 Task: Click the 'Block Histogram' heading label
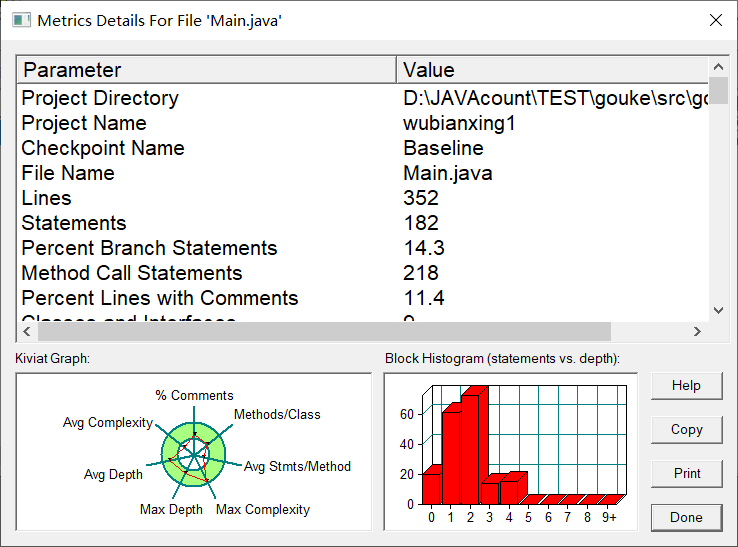[502, 358]
